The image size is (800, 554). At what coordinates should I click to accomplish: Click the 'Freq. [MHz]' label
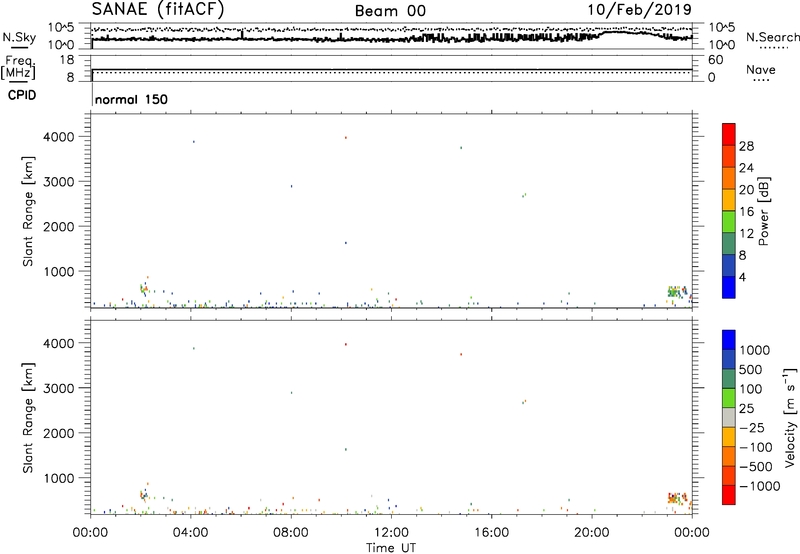tap(19, 67)
